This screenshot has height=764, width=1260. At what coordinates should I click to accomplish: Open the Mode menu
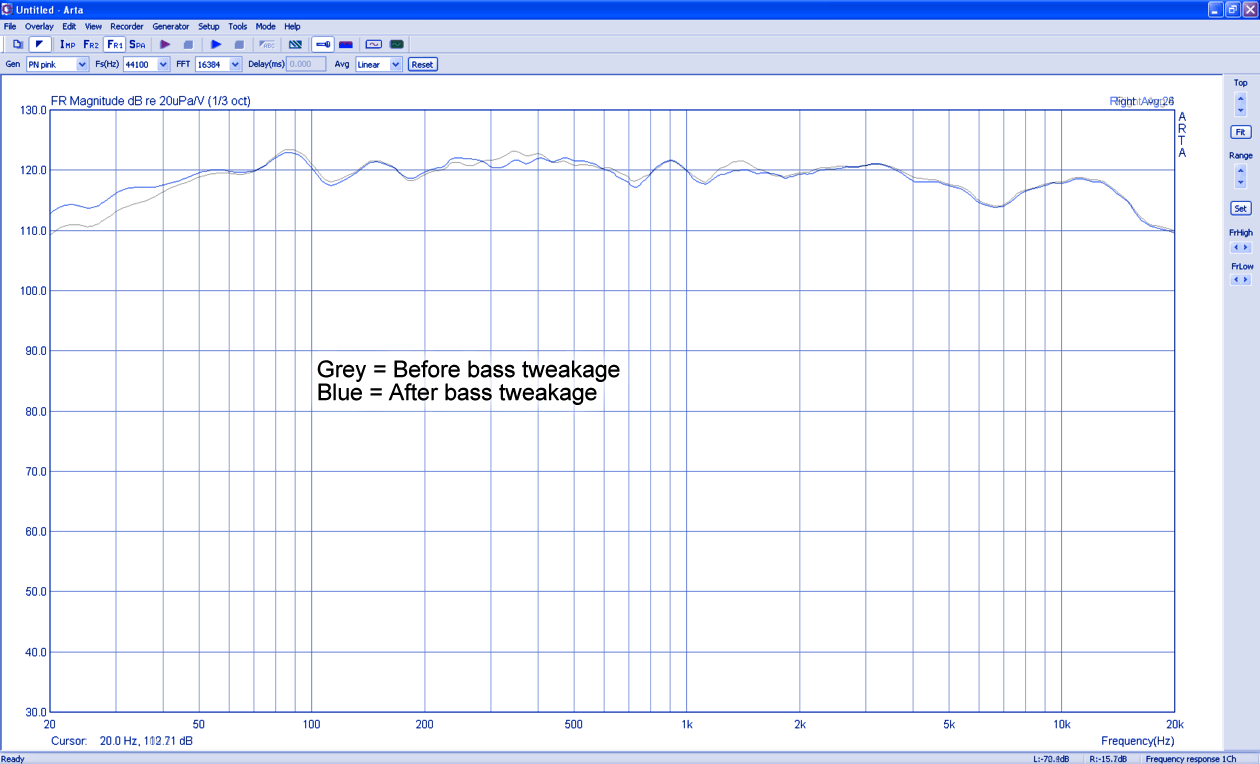[265, 26]
